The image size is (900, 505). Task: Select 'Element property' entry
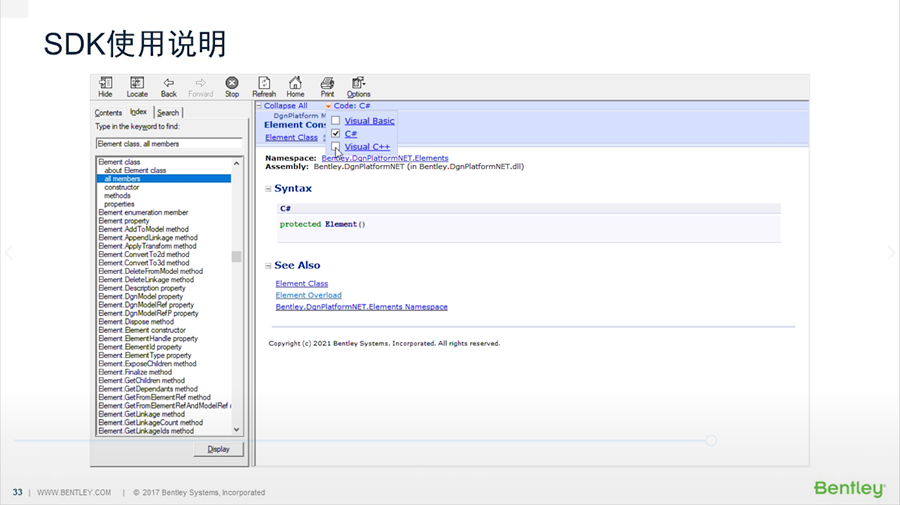123,221
